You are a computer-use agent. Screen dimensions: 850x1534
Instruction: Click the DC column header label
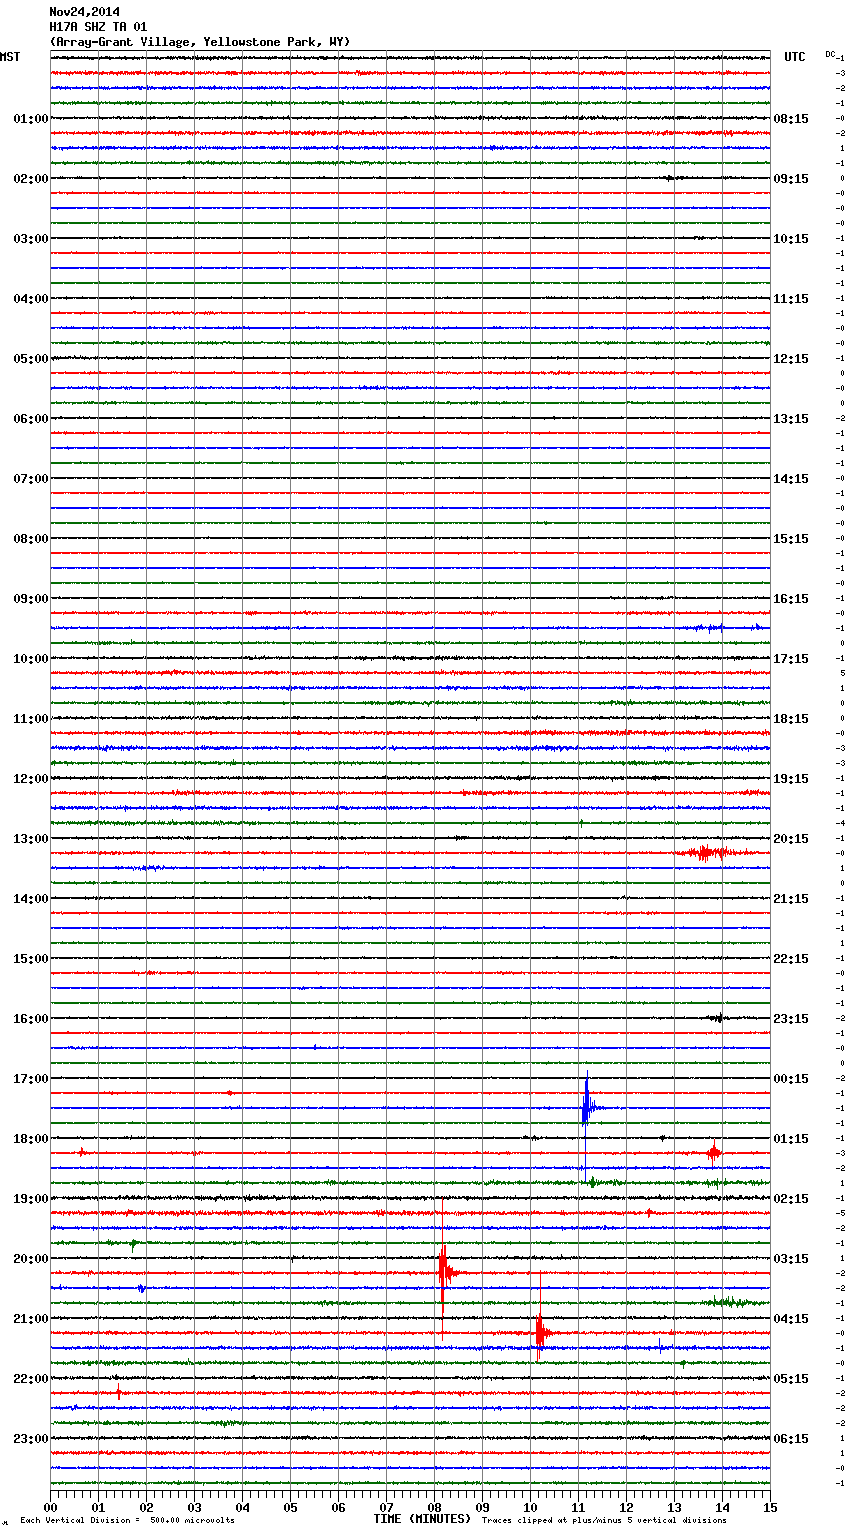(x=830, y=54)
